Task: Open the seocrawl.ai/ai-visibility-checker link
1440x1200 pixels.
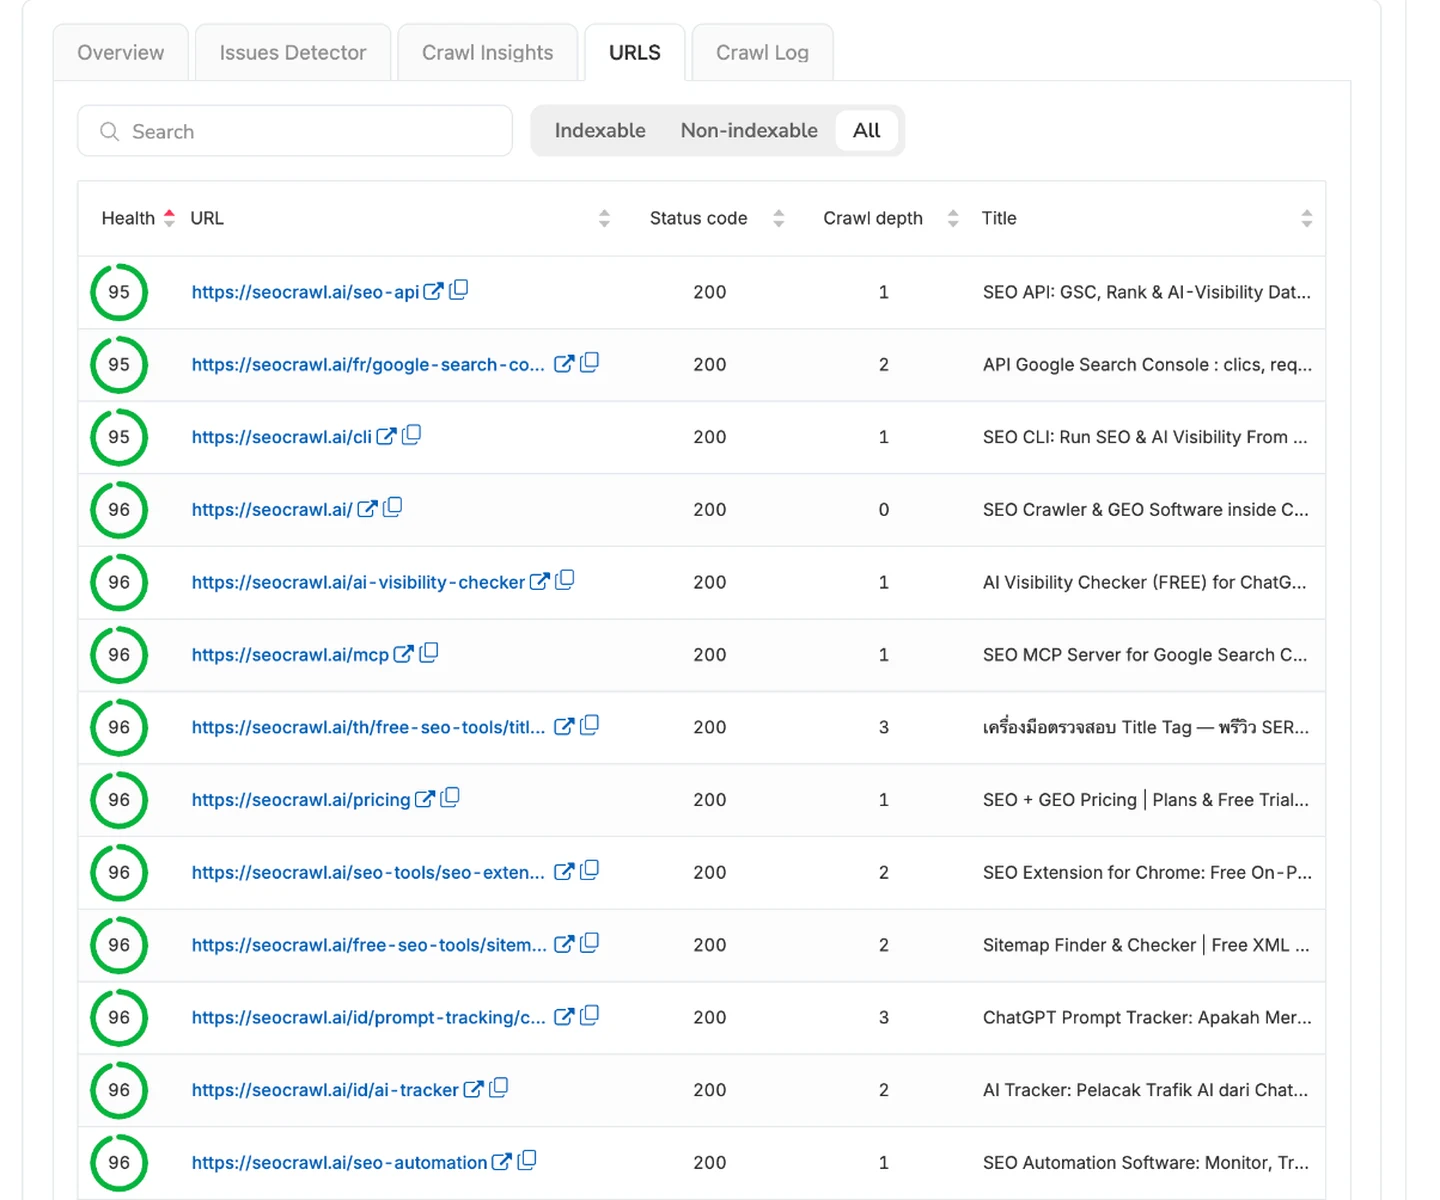Action: (358, 582)
